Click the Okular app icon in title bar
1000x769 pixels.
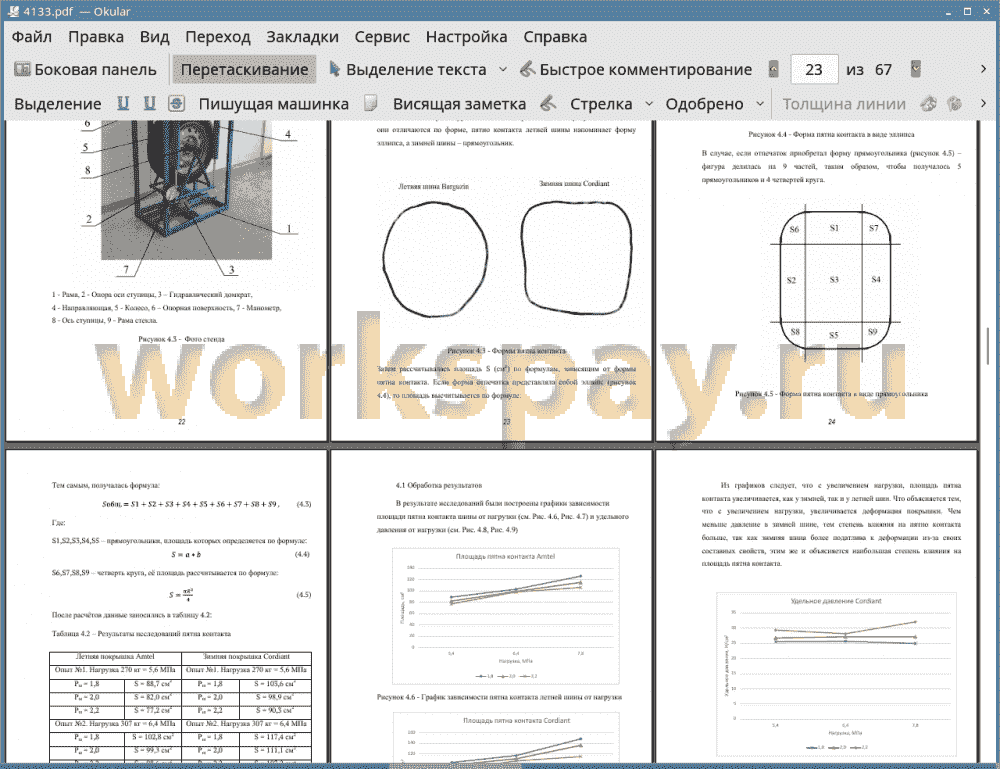point(13,11)
